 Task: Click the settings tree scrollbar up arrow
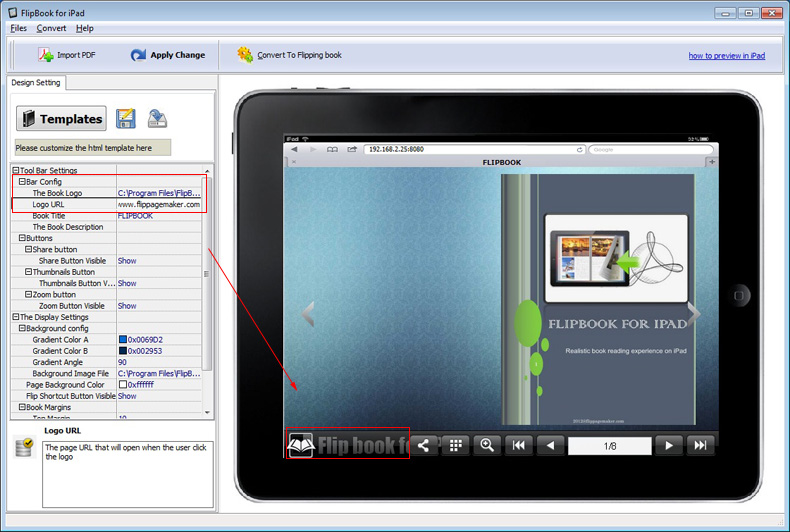[207, 170]
